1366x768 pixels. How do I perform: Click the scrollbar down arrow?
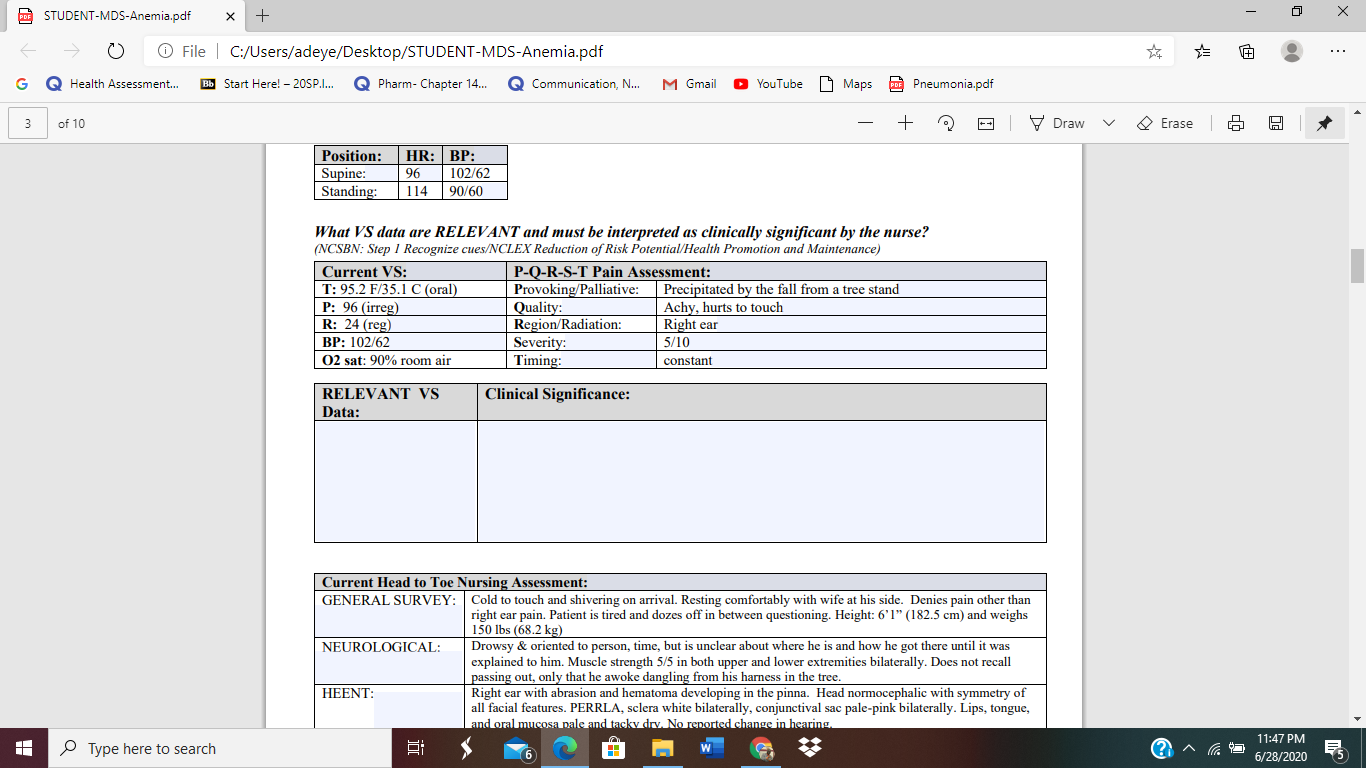coord(1357,719)
